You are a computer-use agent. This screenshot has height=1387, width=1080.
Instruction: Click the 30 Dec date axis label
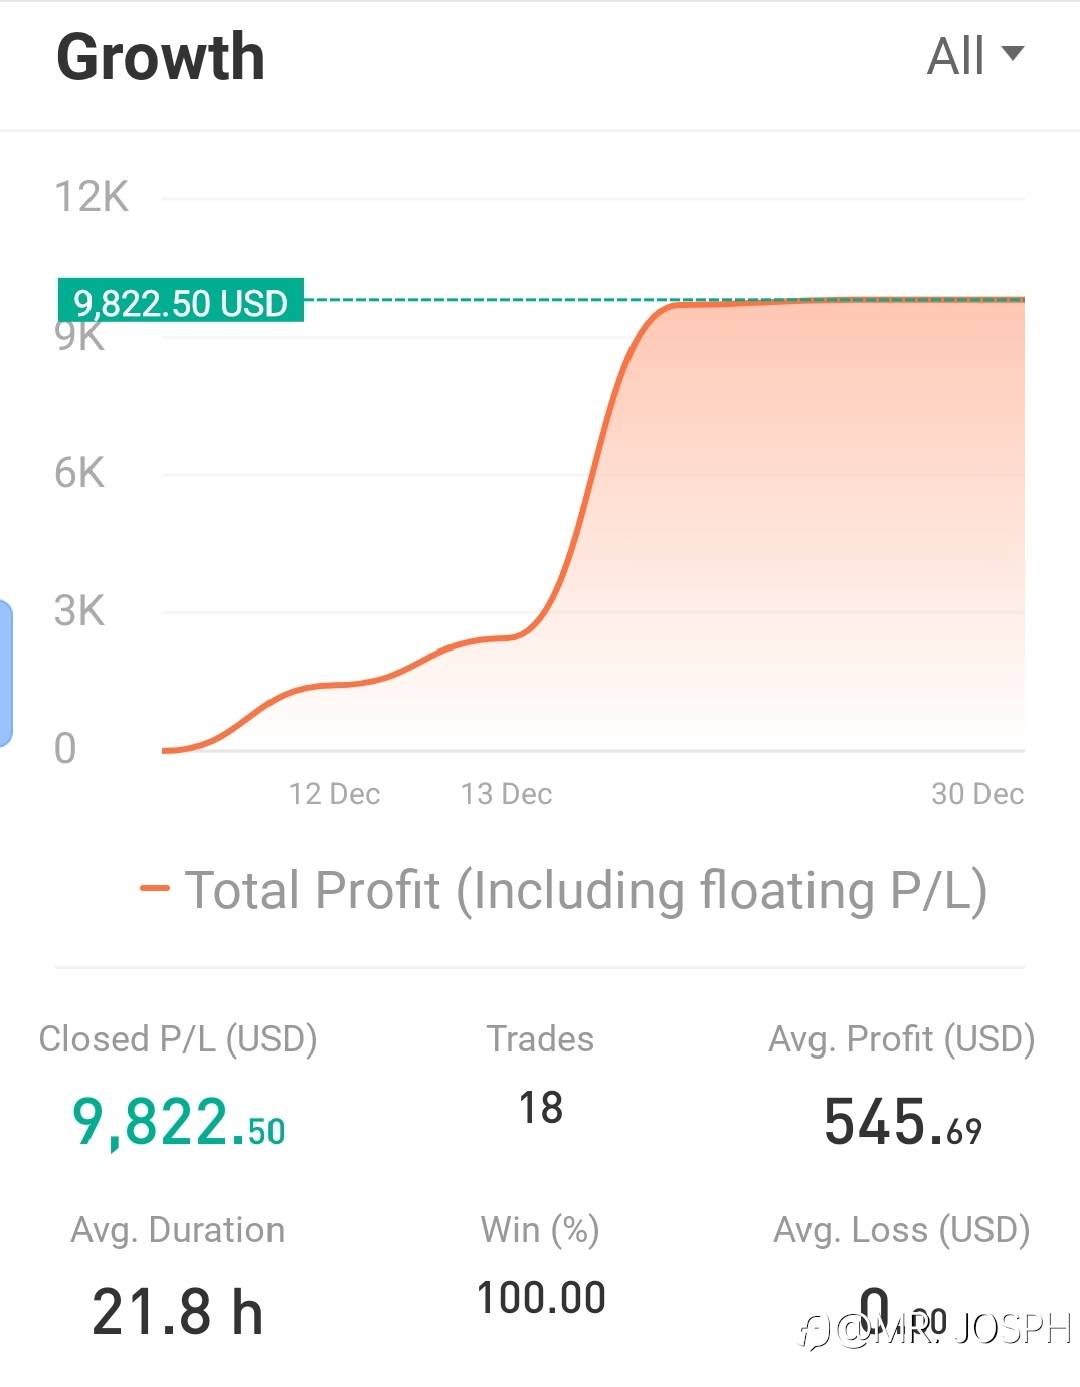coord(977,794)
